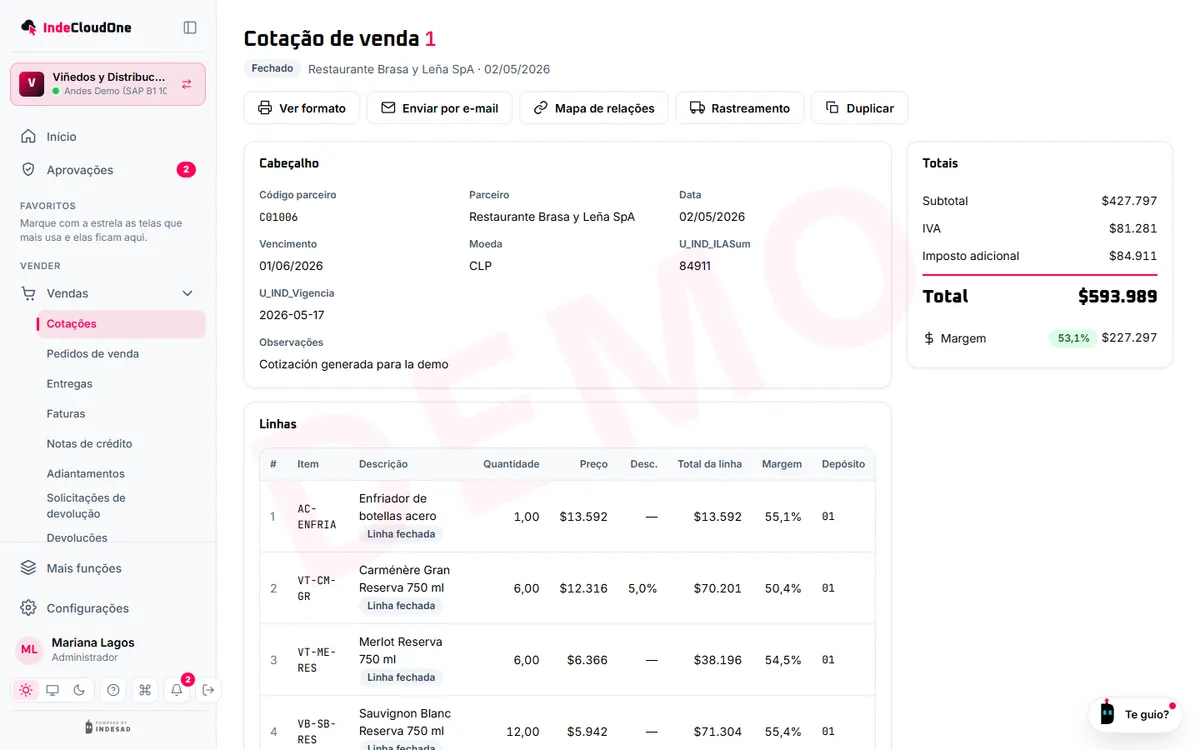This screenshot has height=750, width=1200.
Task: Click the link icon in Mapa de relações
Action: (x=541, y=108)
